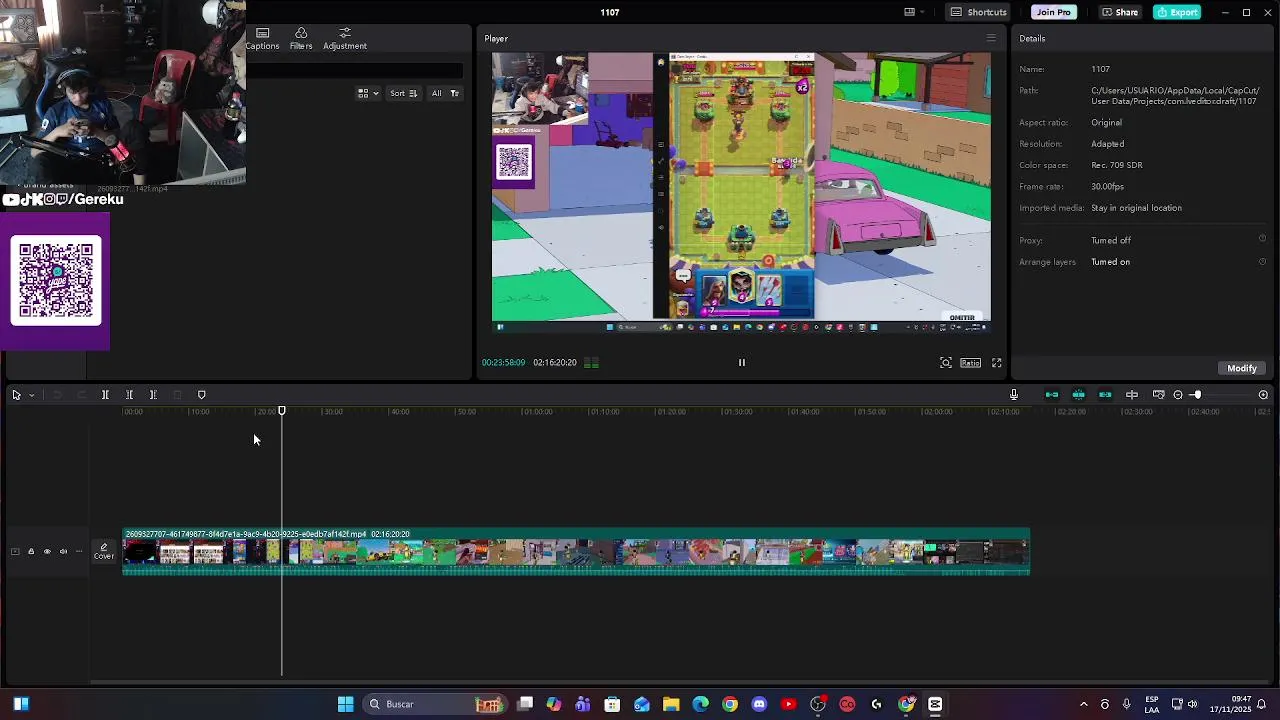Click the greyed-out delete clip icon
The height and width of the screenshot is (720, 1280).
[x=177, y=395]
